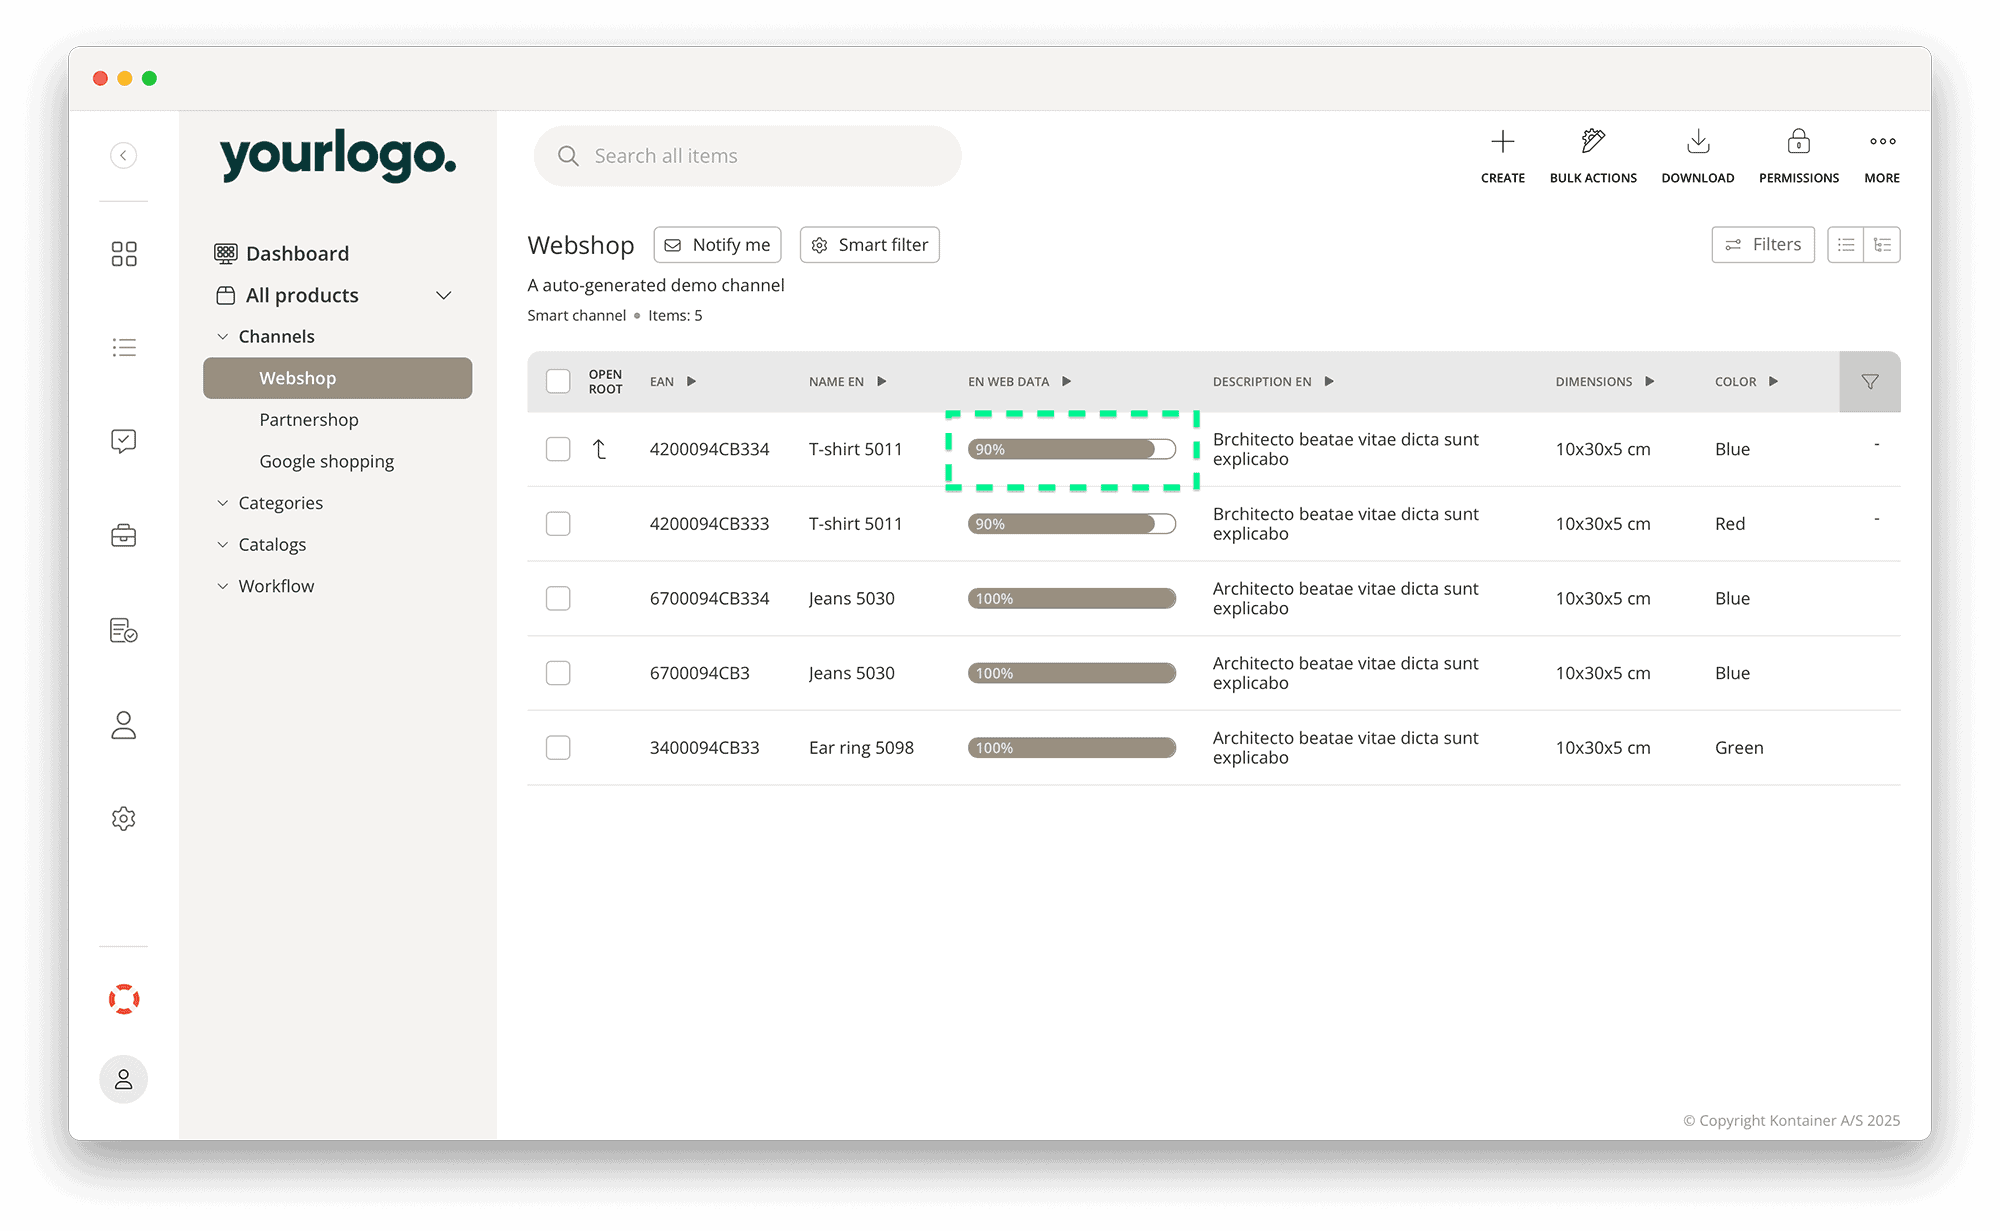Screen dimensions: 2000x1231
Task: Click the Notify me button
Action: tap(717, 244)
